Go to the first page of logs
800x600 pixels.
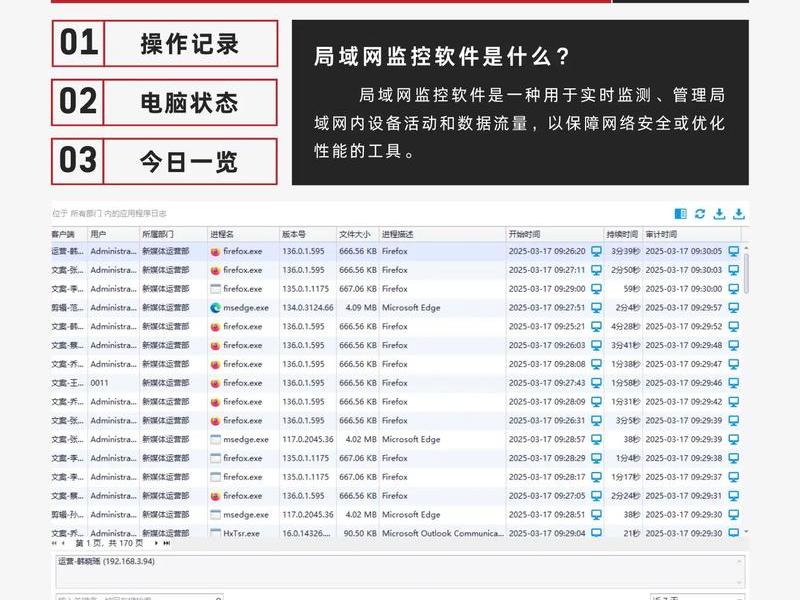point(54,543)
